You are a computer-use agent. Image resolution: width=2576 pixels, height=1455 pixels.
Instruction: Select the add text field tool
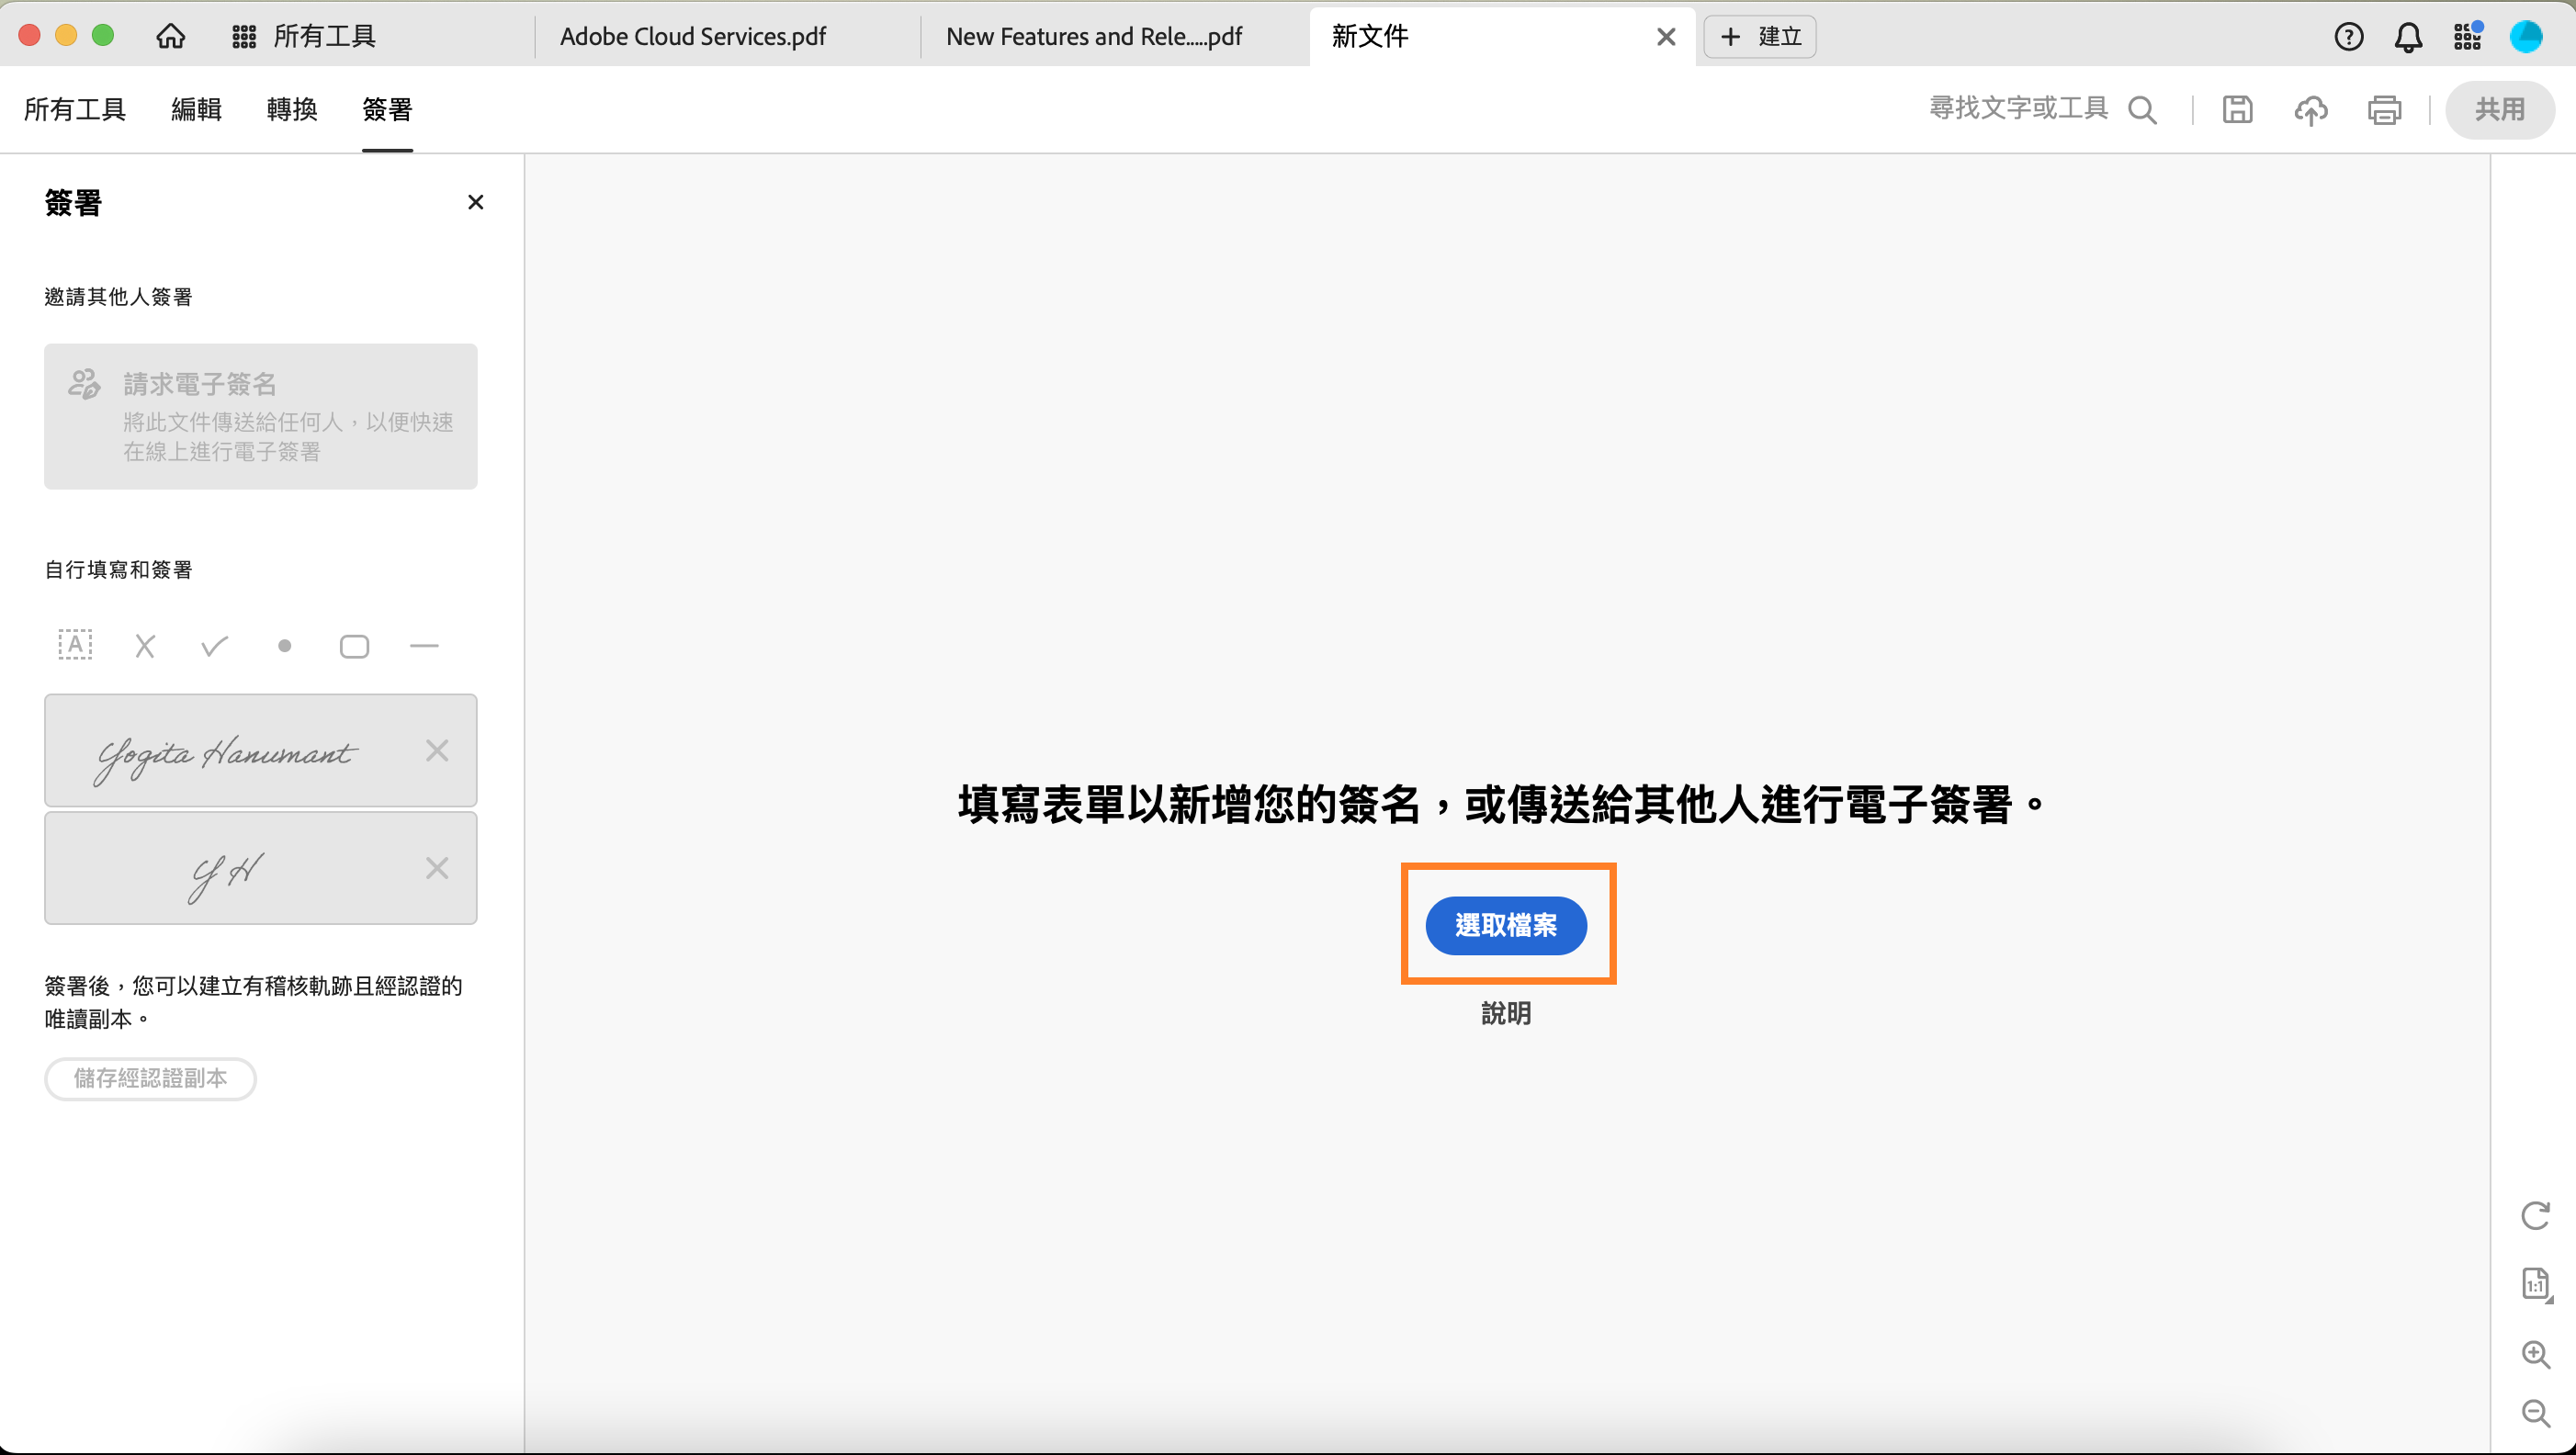click(x=75, y=646)
